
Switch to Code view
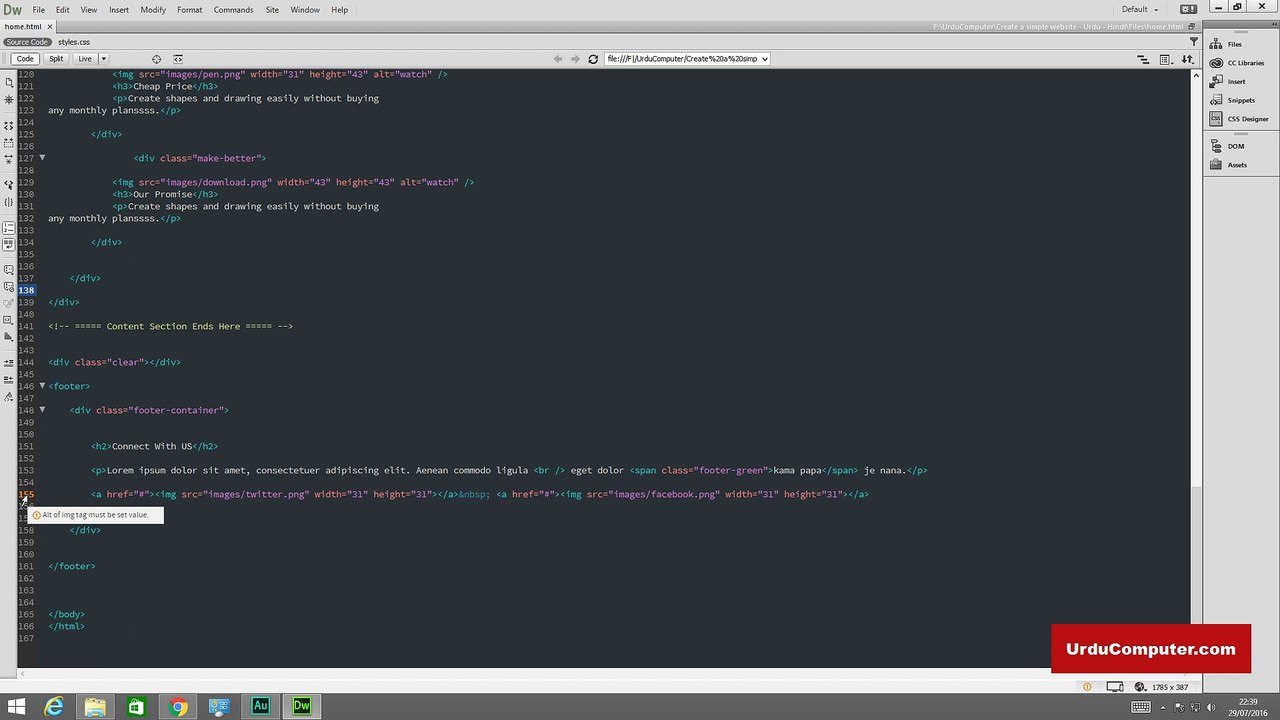(25, 59)
